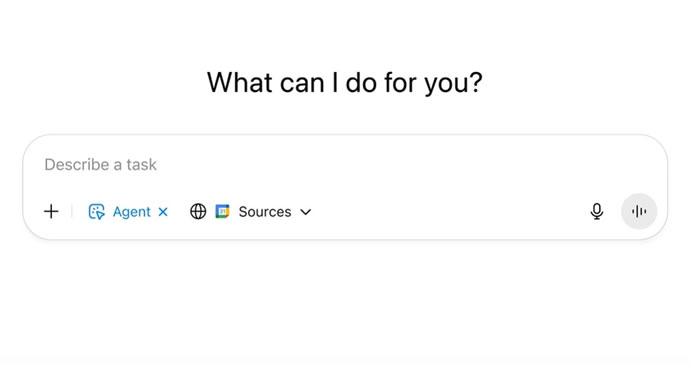Click the What can I do for you heading
Screen dimensions: 690x365
pyautogui.click(x=345, y=82)
